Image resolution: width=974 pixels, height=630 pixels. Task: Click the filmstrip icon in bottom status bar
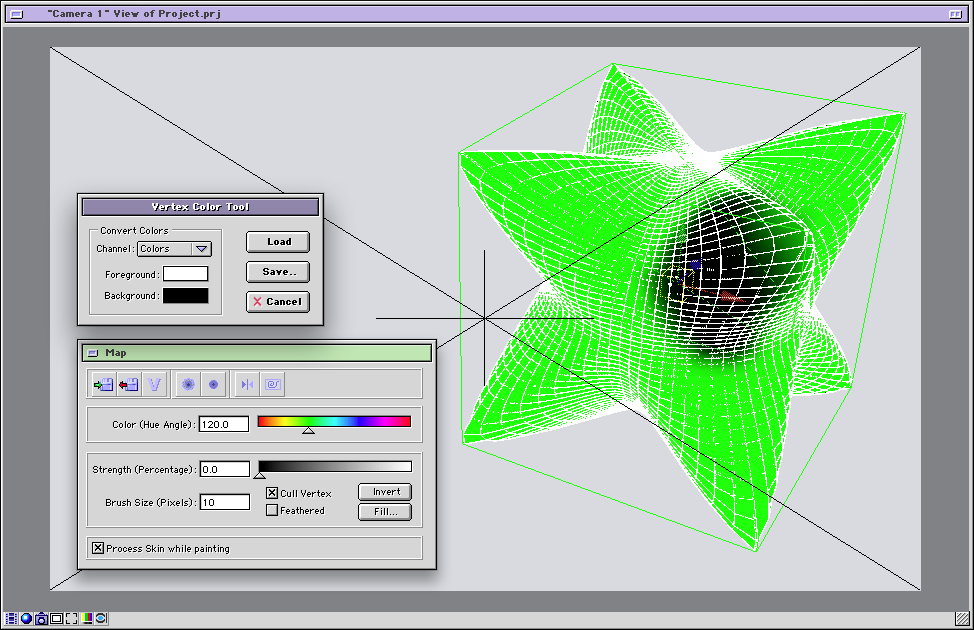[x=11, y=619]
